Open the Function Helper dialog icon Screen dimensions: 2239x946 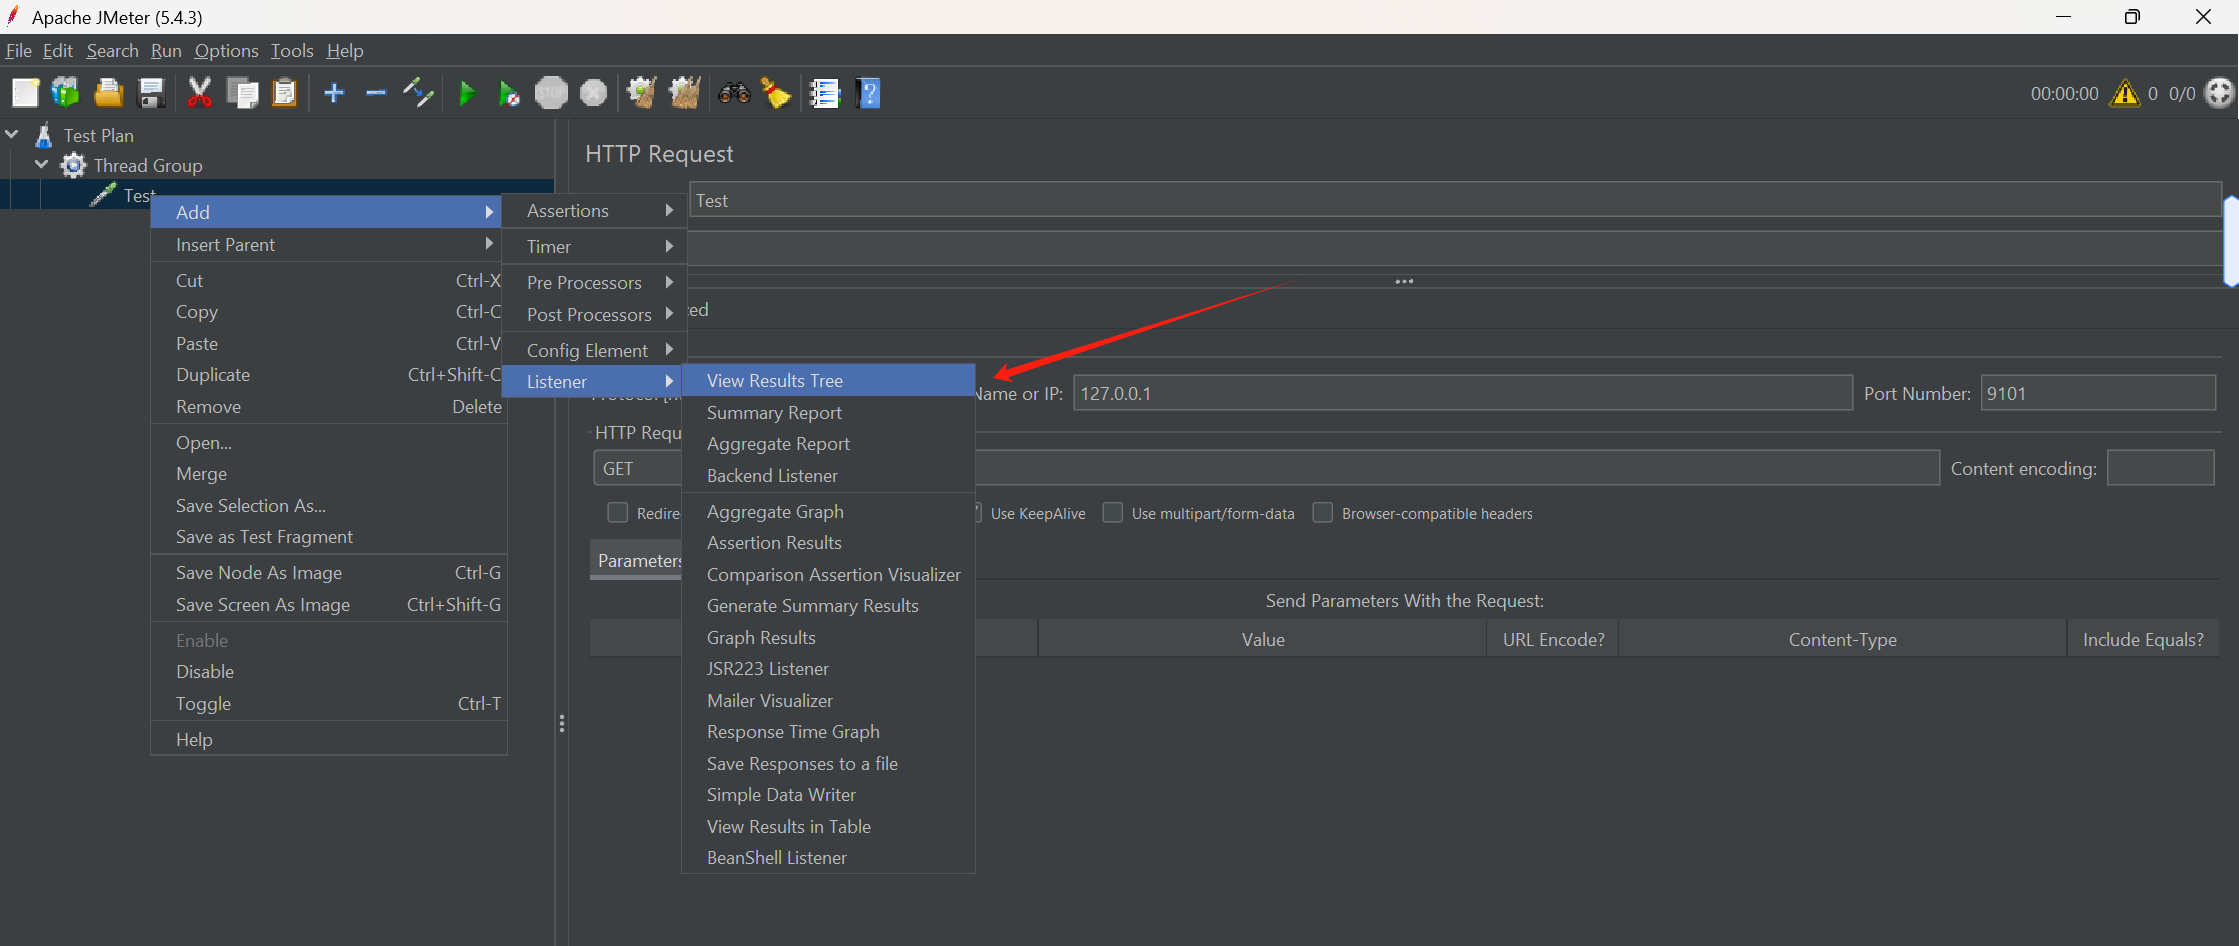coord(825,93)
